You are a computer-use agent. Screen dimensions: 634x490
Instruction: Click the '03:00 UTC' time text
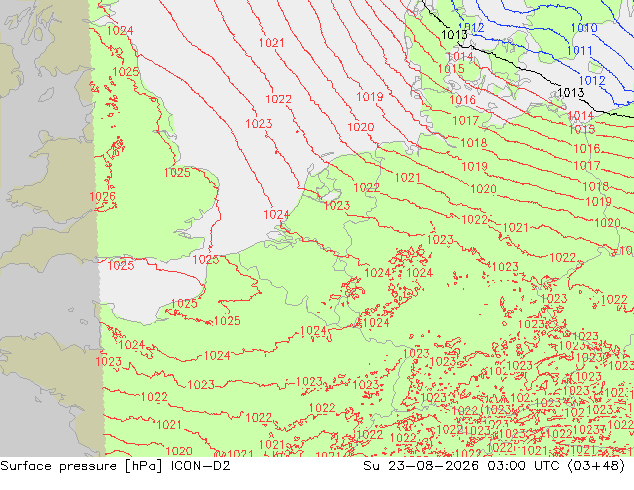(523, 466)
